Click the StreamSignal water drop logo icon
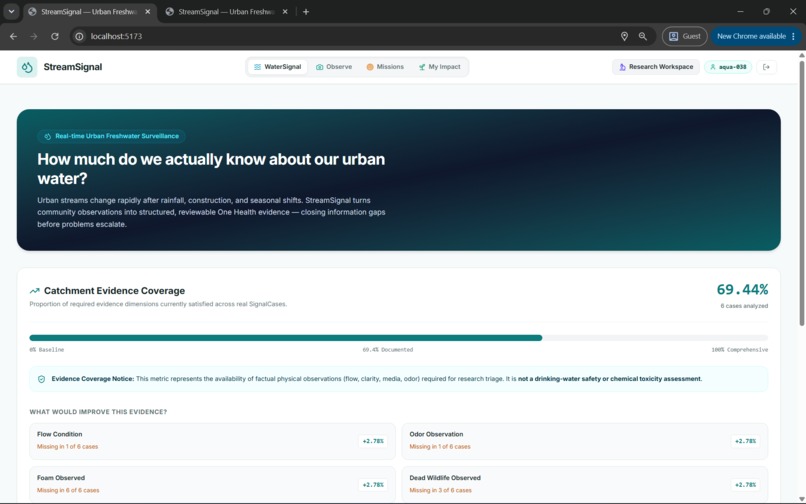This screenshot has height=504, width=806. pos(27,67)
